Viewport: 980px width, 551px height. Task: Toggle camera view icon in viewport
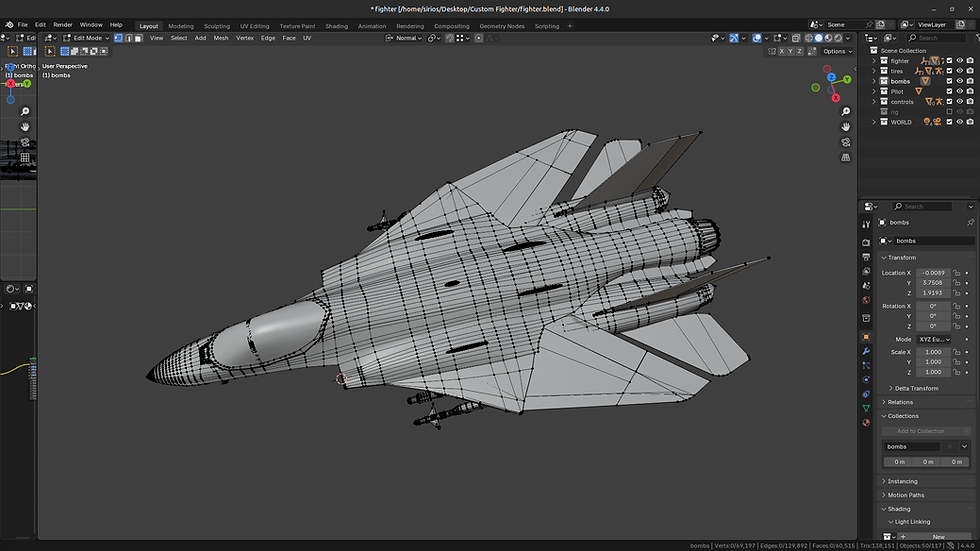click(x=846, y=142)
